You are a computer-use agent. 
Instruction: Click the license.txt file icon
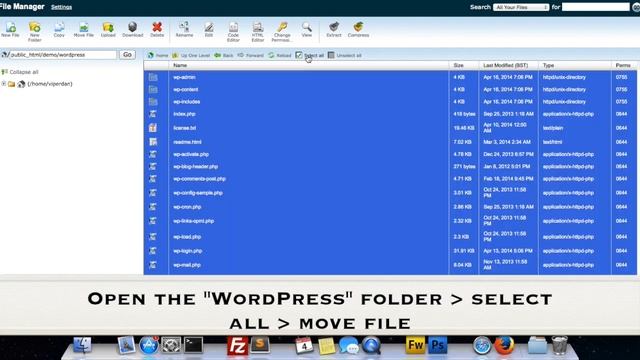153,128
